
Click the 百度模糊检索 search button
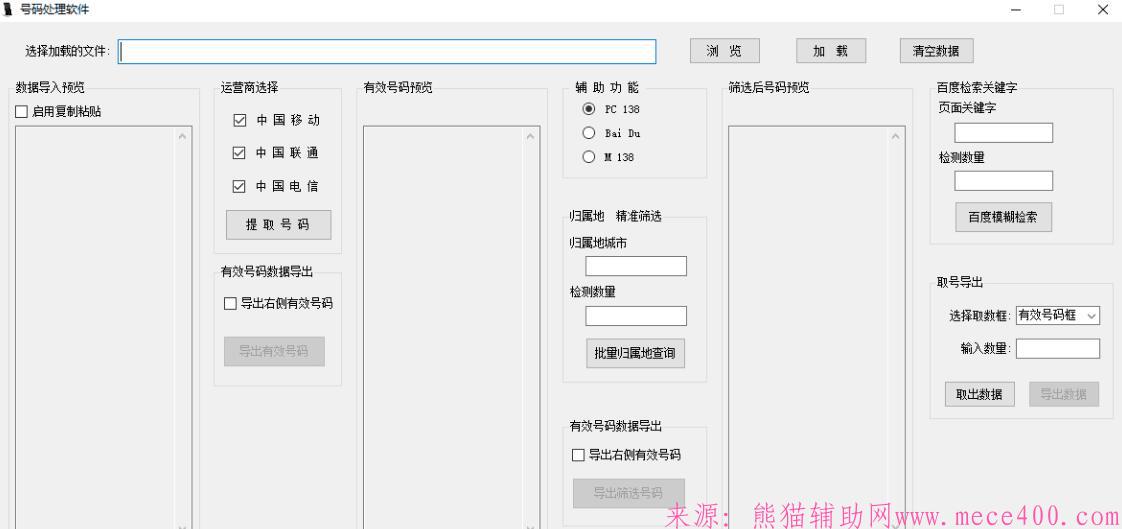[x=1003, y=219]
